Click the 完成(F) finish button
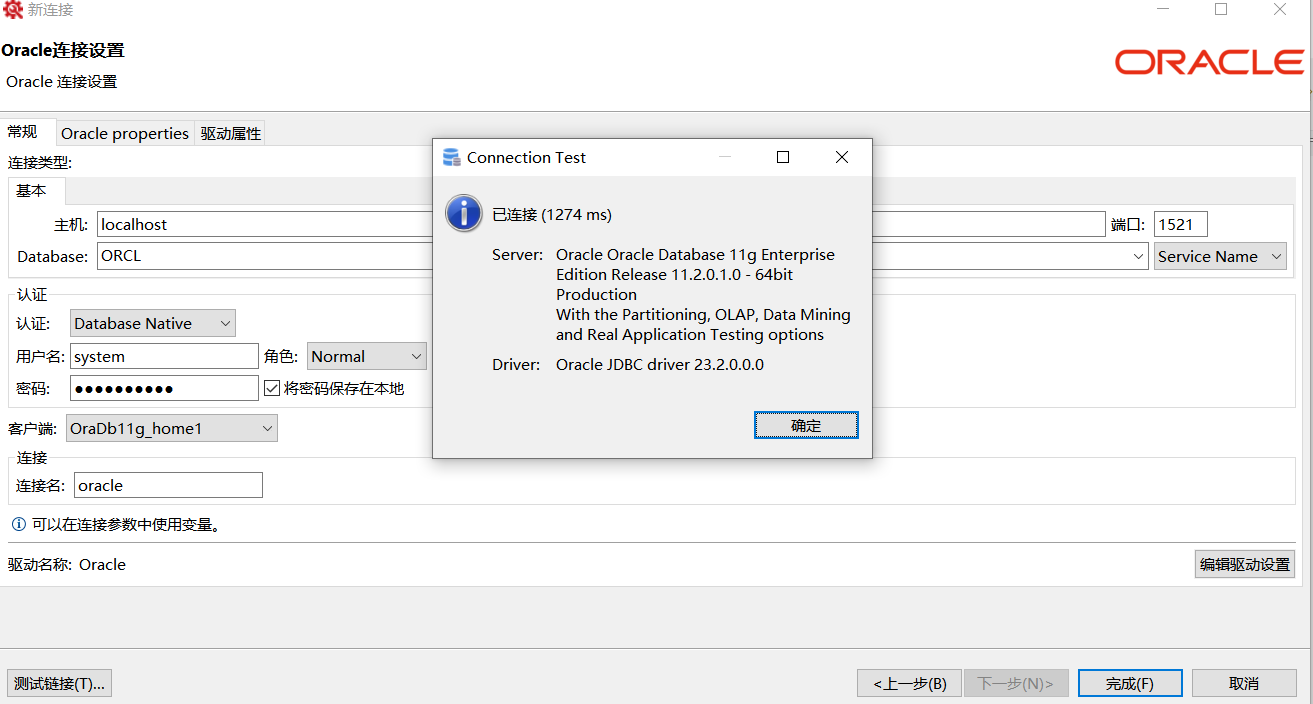The width and height of the screenshot is (1313, 704). 1129,684
